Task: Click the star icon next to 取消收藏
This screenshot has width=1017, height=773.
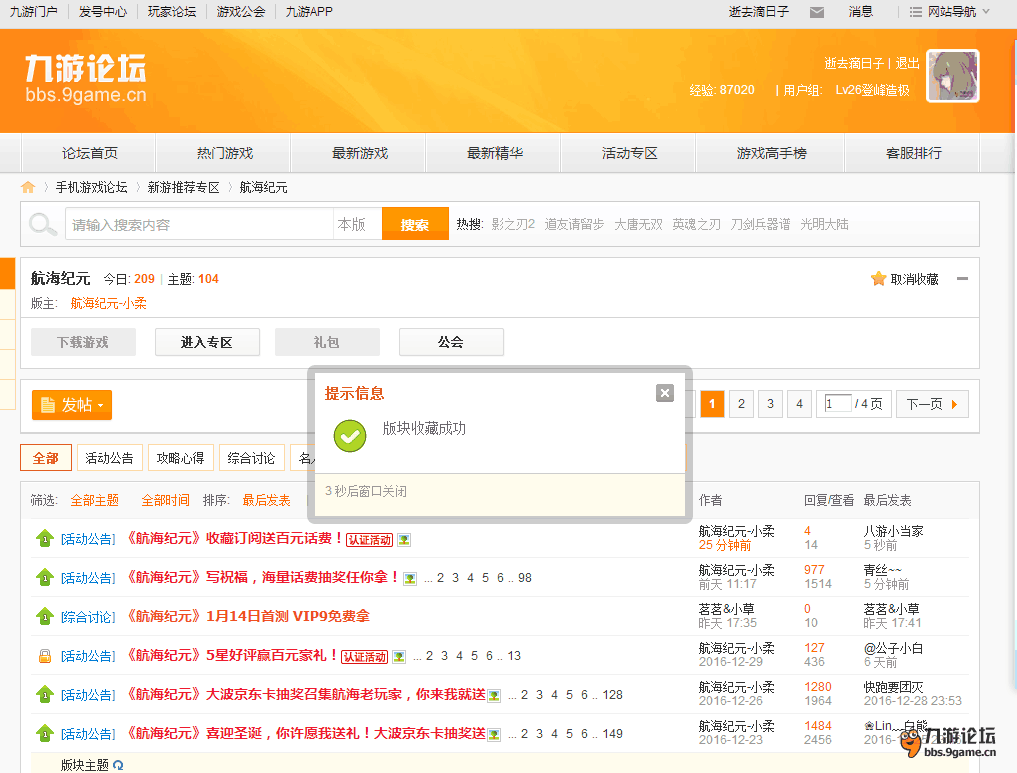Action: coord(878,279)
